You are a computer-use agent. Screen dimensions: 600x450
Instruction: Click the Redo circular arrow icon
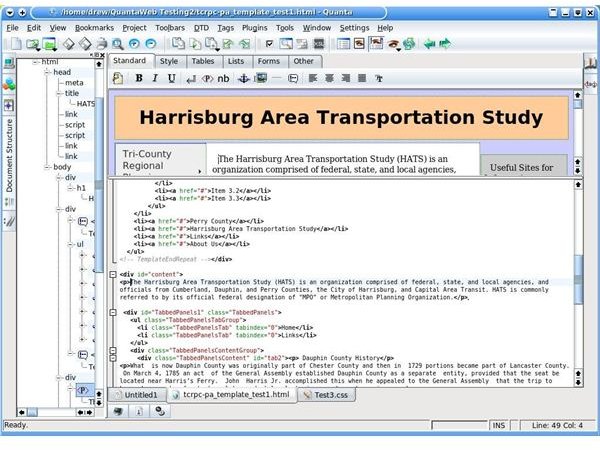click(x=151, y=44)
